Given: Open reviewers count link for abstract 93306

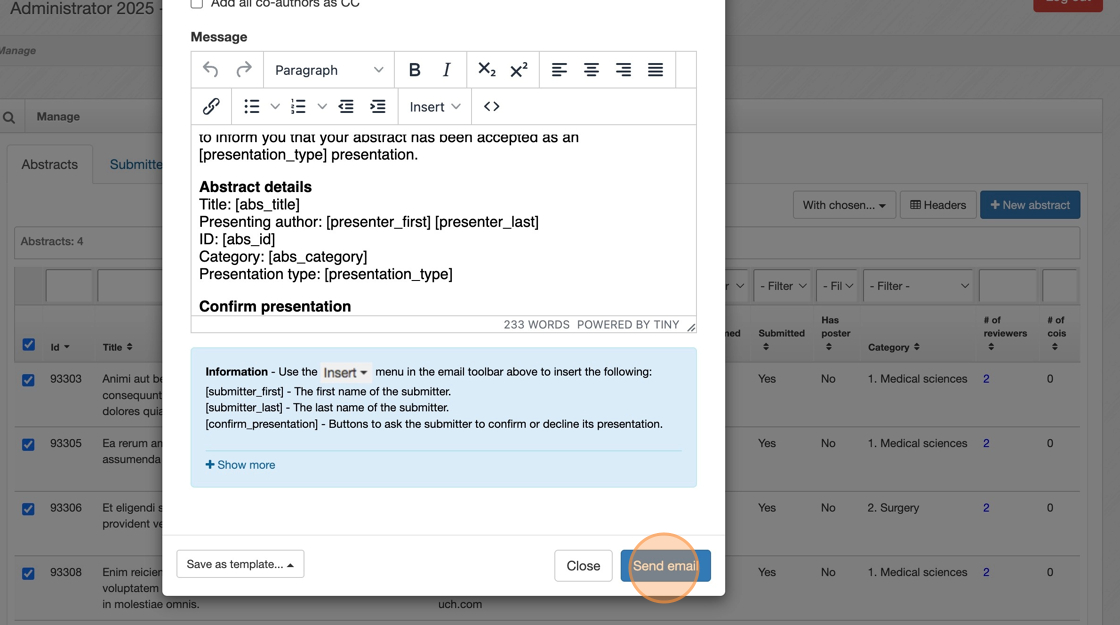Looking at the screenshot, I should (986, 508).
